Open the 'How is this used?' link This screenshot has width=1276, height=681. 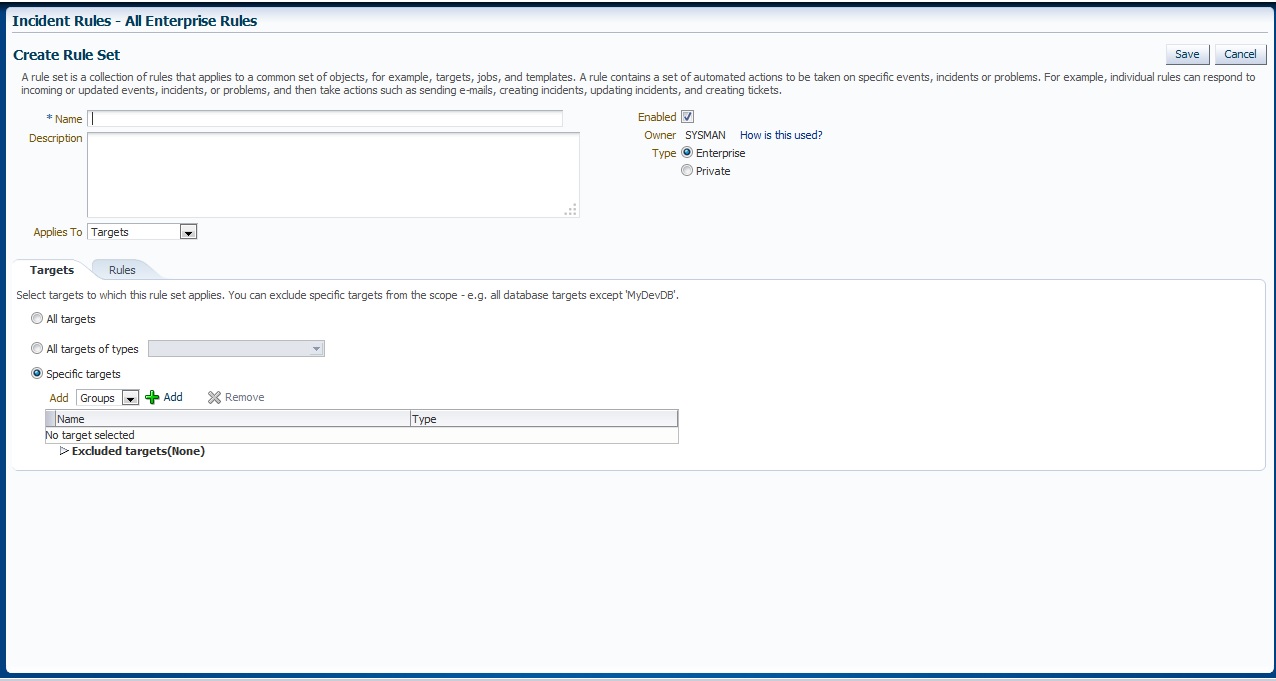[781, 135]
